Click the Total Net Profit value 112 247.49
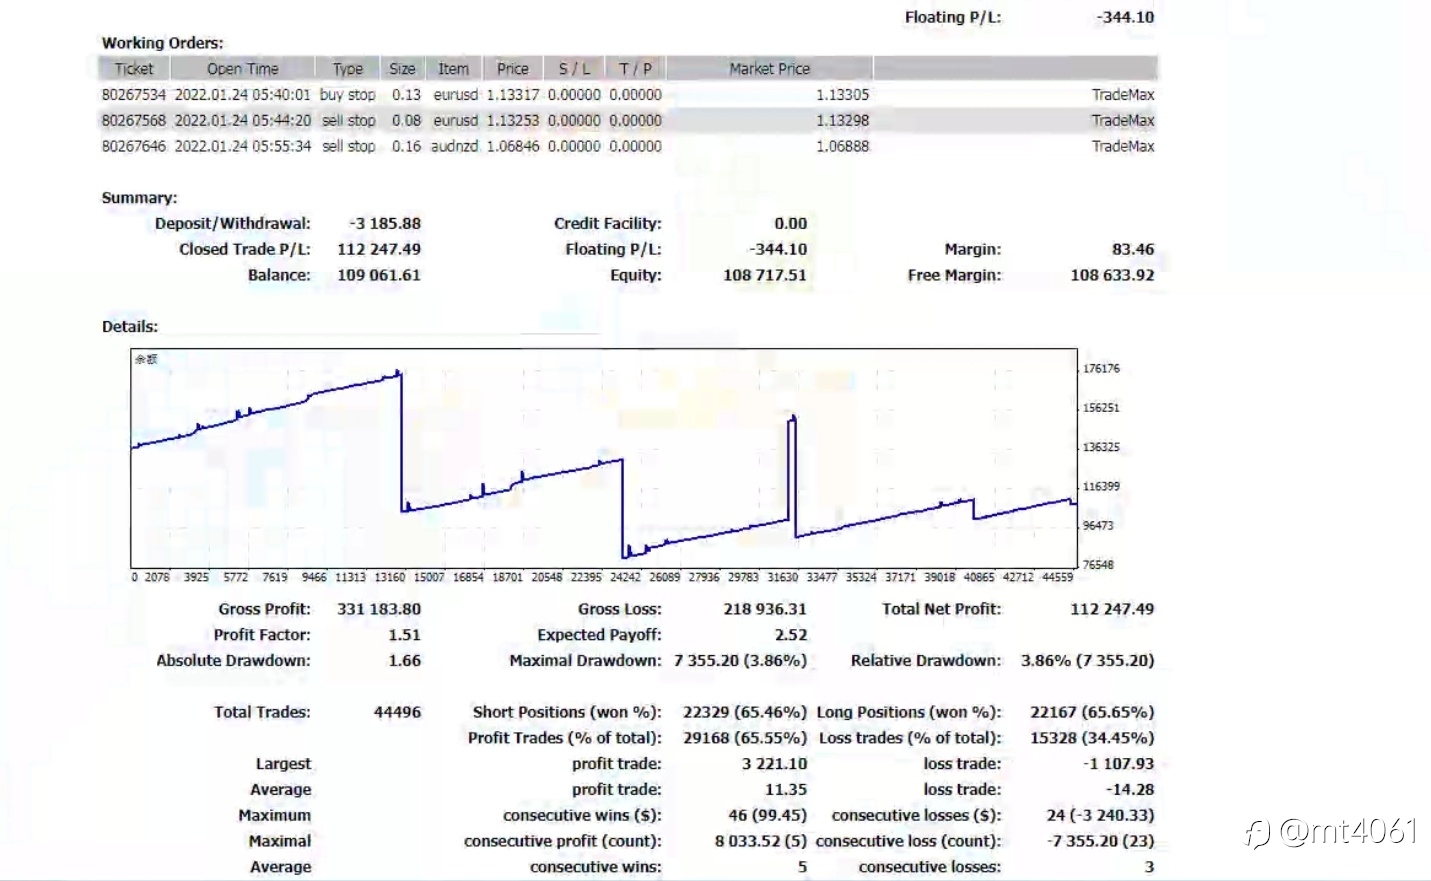 tap(1112, 609)
